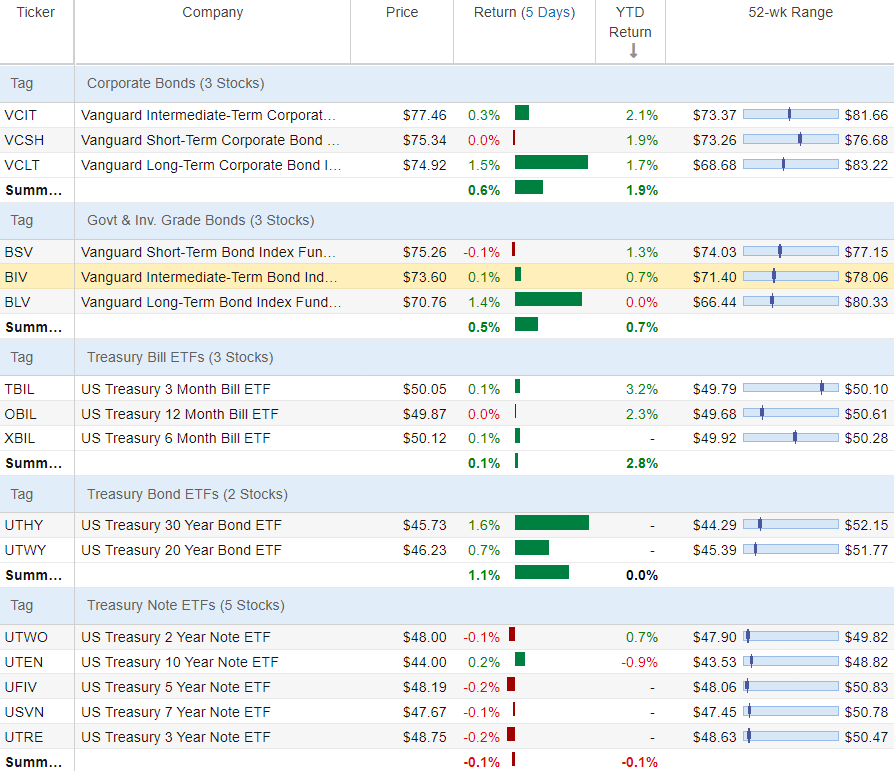Sort by the 52-wk Range column header
894x771 pixels.
[790, 13]
